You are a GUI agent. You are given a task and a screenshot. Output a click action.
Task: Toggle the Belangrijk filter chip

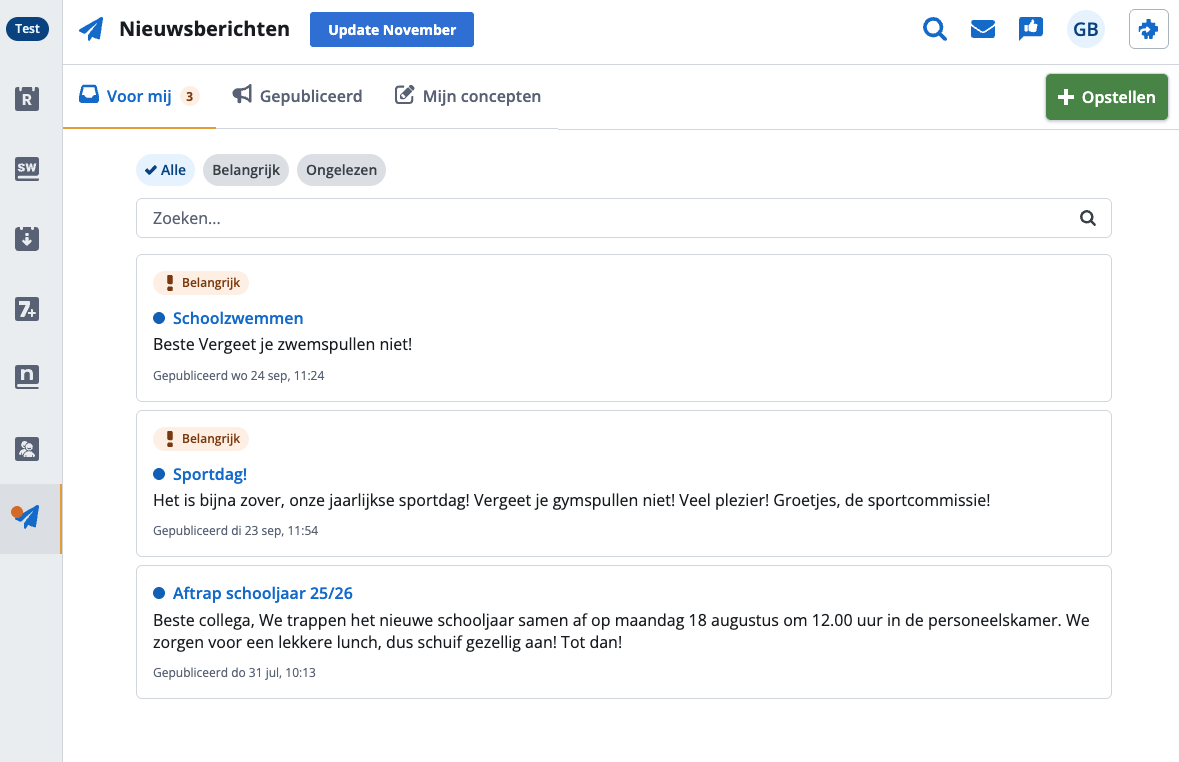click(x=246, y=170)
